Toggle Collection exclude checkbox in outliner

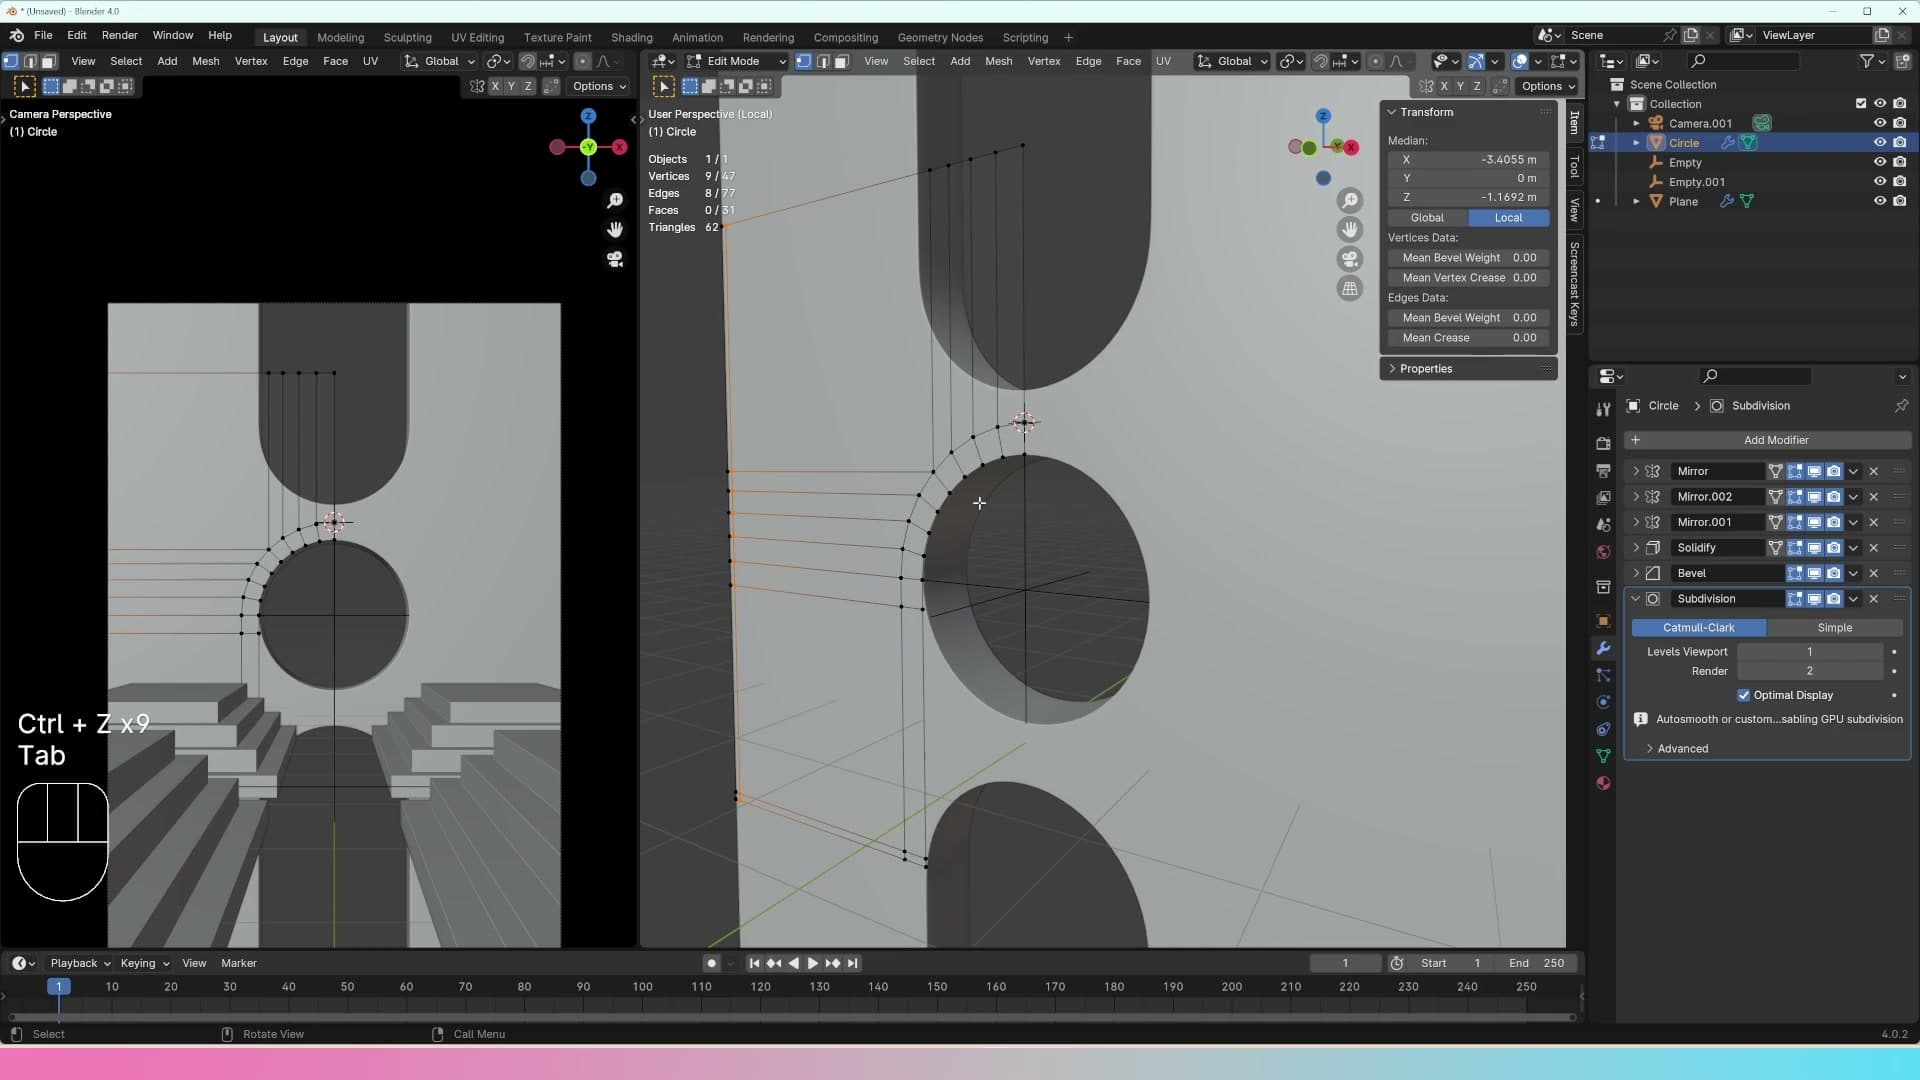pyautogui.click(x=1861, y=103)
